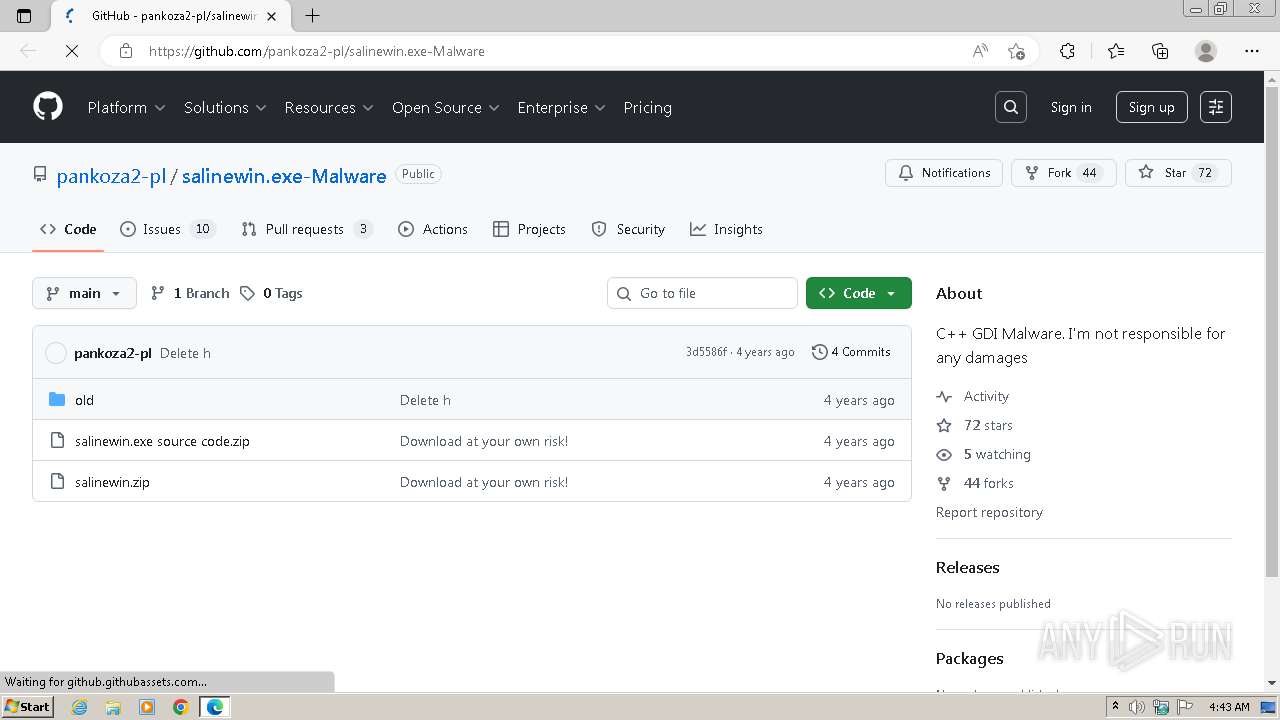Image resolution: width=1280 pixels, height=720 pixels.
Task: Click the GitHub Octocat logo
Action: pyautogui.click(x=48, y=107)
